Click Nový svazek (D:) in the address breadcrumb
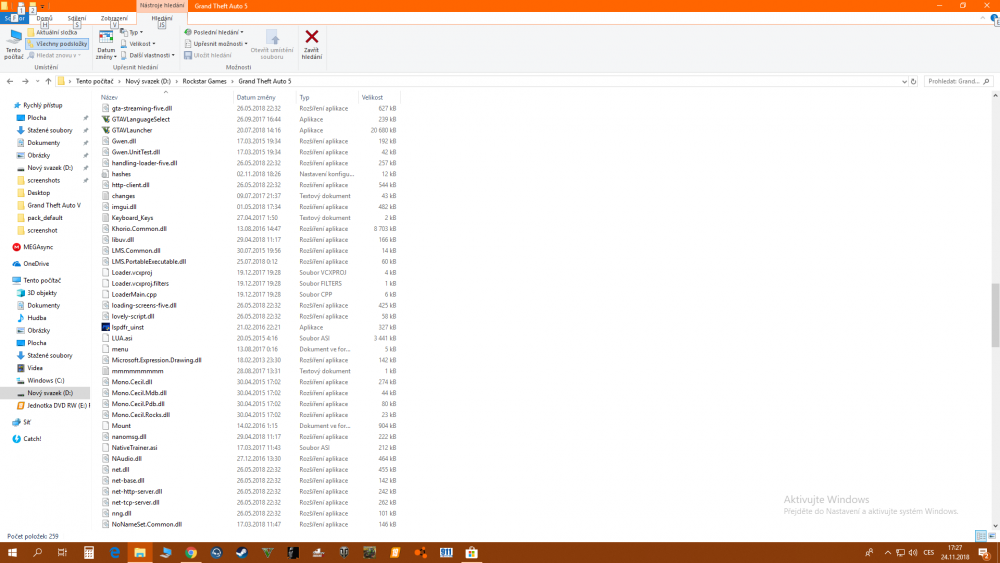Screen dimensions: 1000x563 (x=148, y=82)
